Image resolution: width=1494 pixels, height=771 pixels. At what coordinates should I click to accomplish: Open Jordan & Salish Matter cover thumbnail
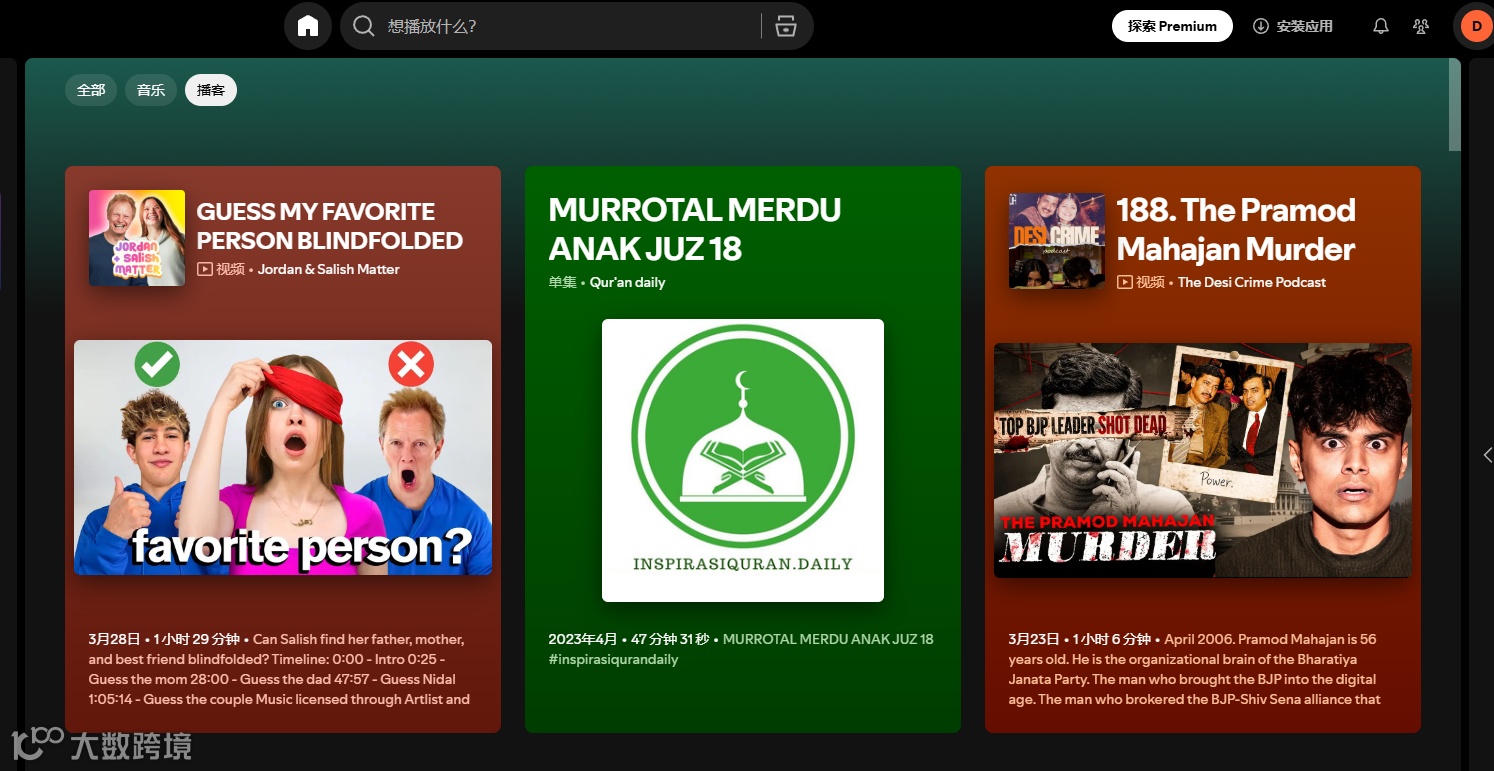[137, 238]
